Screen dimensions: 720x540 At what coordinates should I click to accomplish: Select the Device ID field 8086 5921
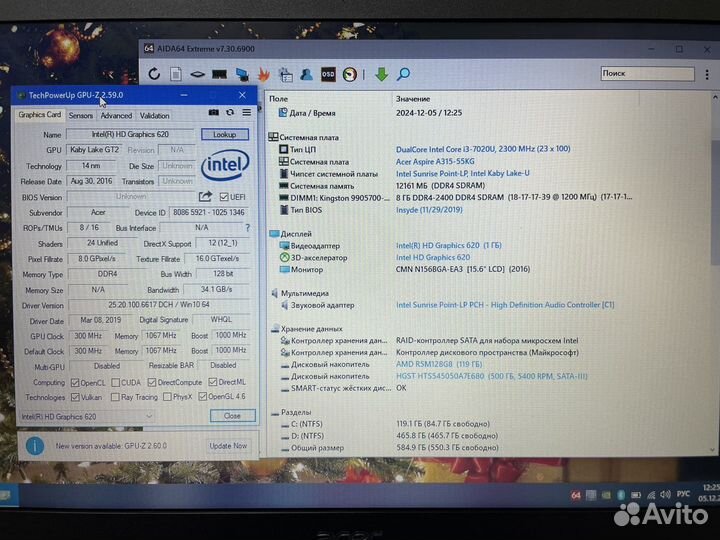click(x=209, y=212)
